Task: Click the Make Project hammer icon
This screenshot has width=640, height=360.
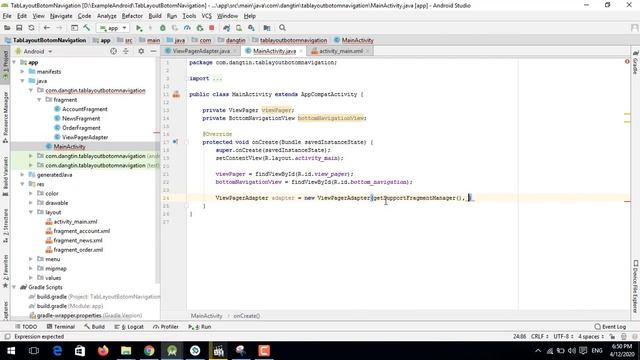Action: (x=87, y=28)
